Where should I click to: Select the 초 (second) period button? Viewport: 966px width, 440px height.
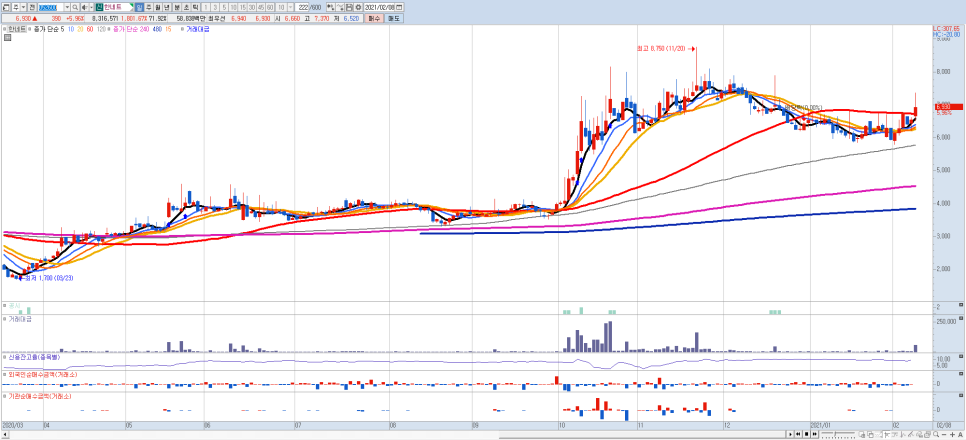(x=186, y=7)
